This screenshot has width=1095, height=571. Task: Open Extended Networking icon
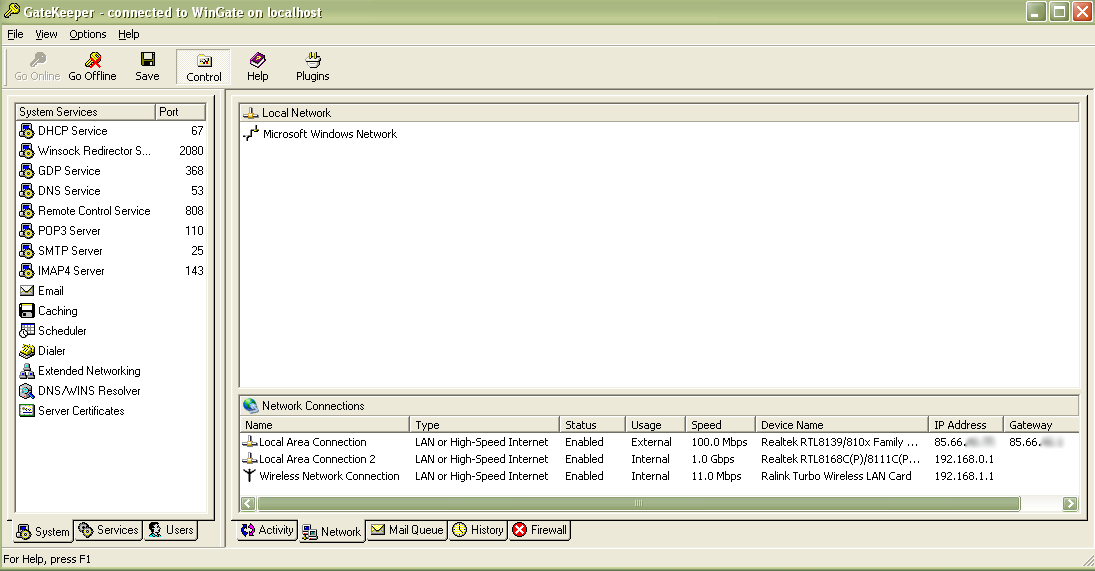tap(27, 371)
